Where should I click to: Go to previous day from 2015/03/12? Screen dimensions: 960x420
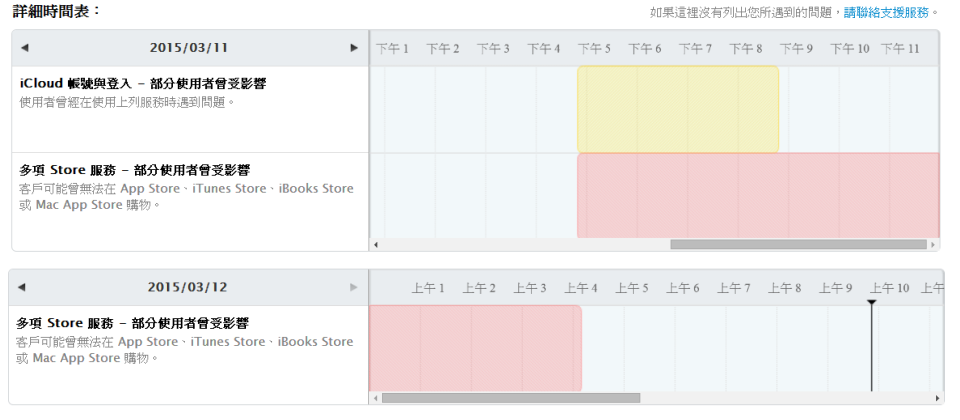tap(22, 287)
